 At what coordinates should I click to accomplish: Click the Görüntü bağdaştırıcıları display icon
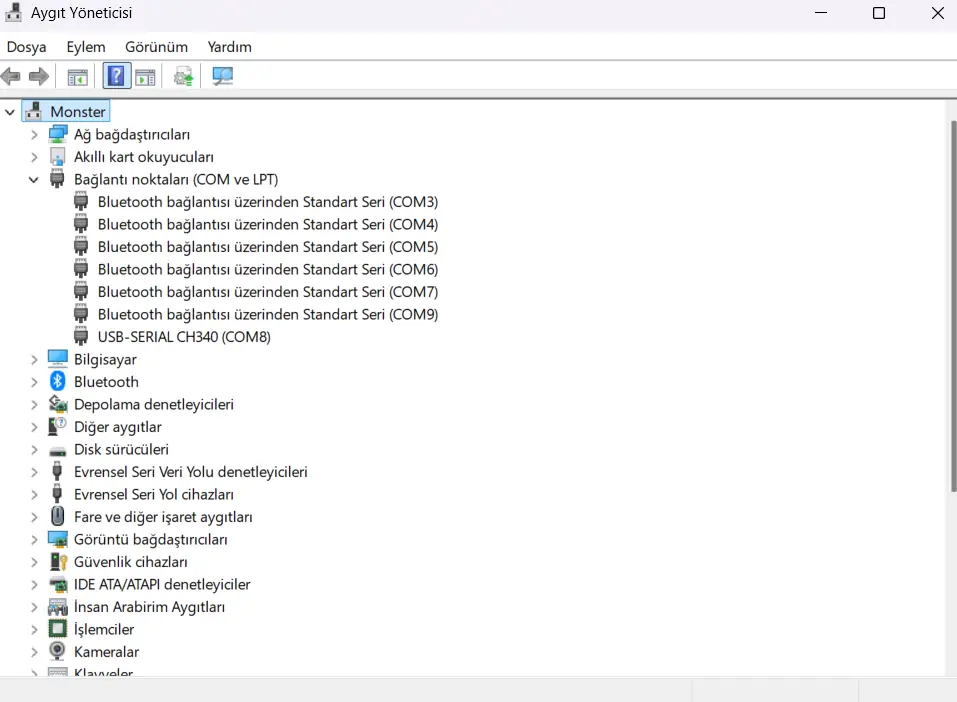57,539
